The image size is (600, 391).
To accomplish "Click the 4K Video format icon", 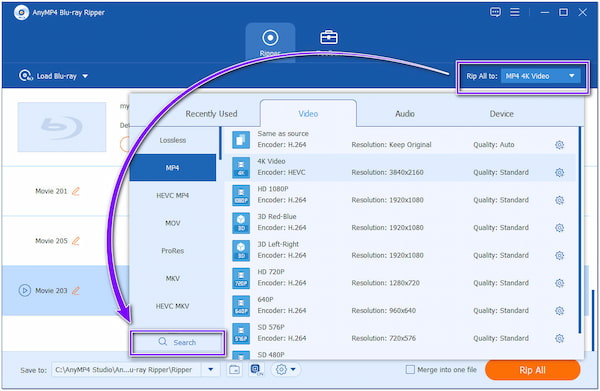I will 241,168.
